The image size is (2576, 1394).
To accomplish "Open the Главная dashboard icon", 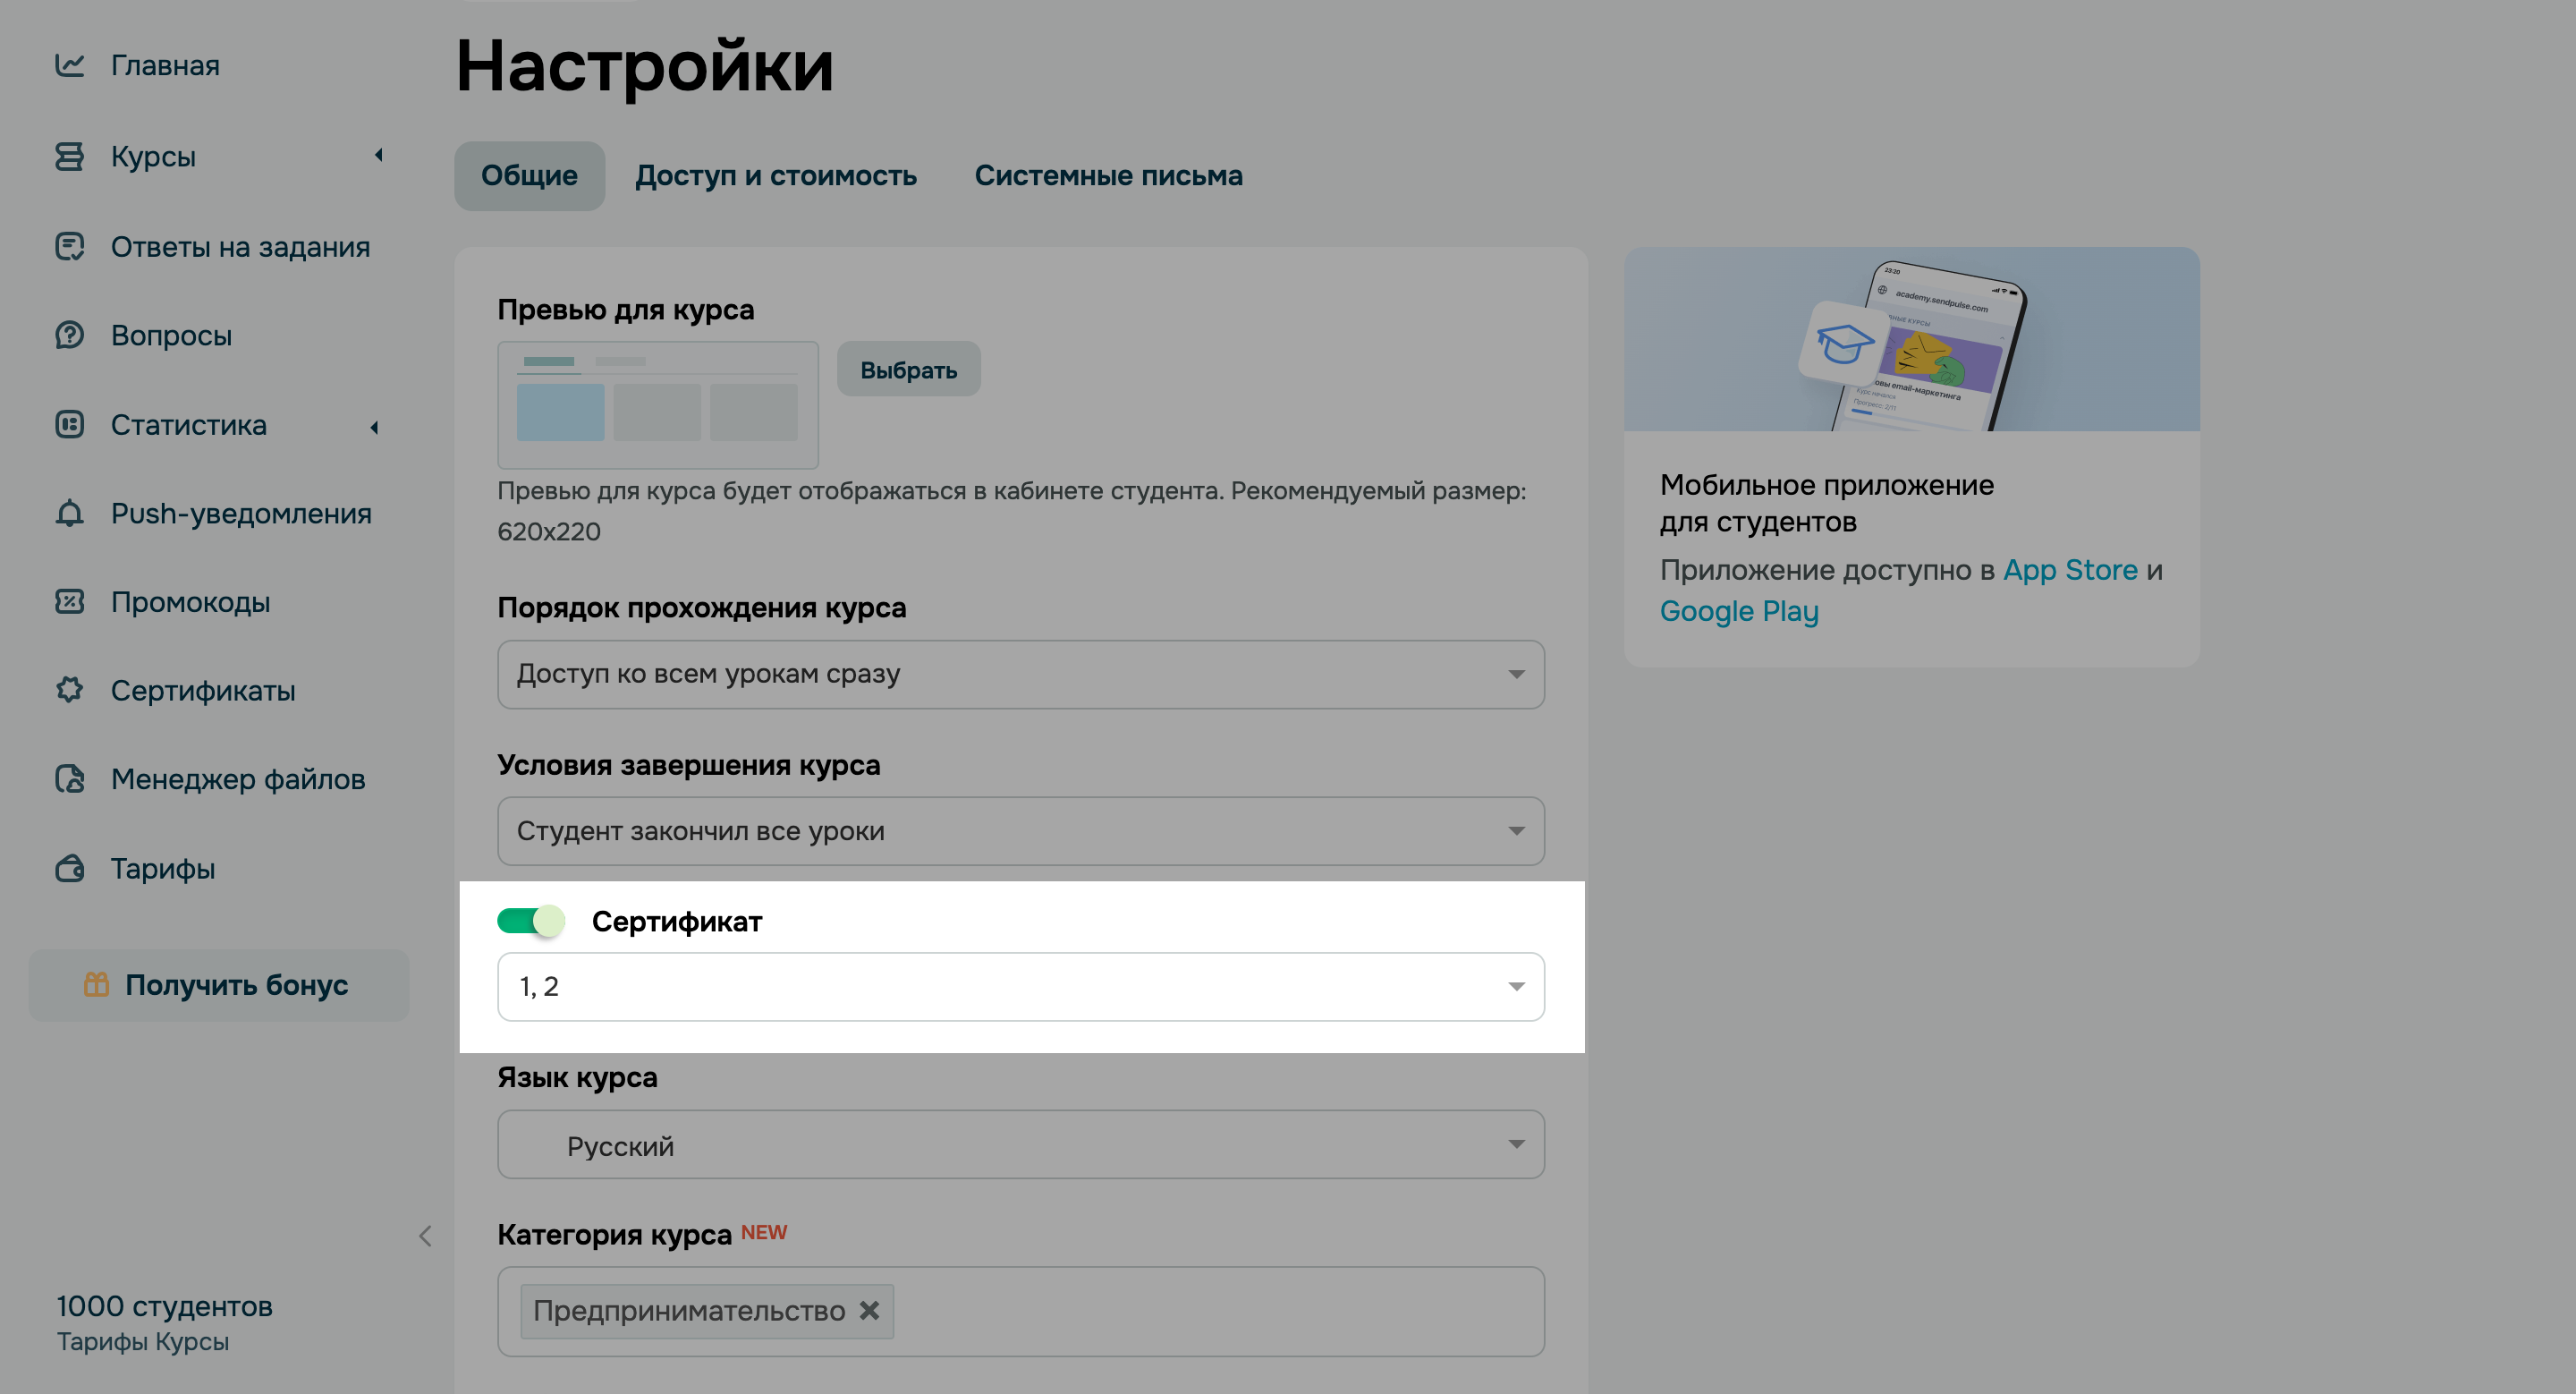I will [x=70, y=65].
